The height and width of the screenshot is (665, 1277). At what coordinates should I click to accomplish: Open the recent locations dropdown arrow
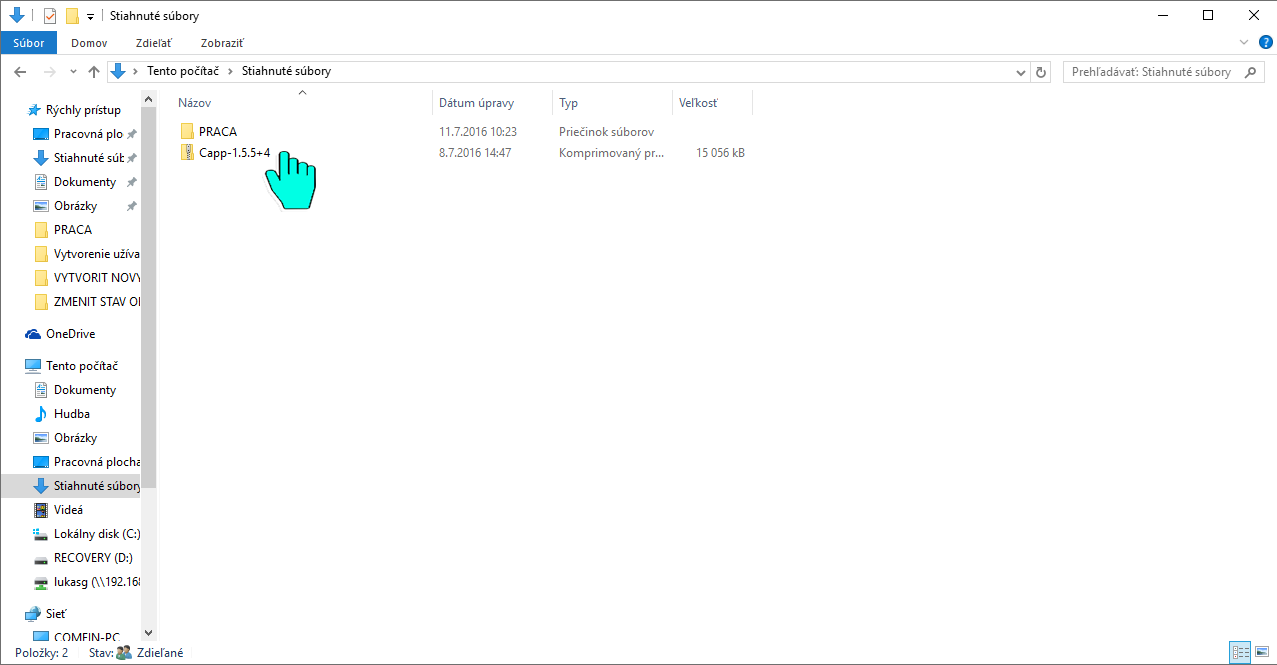click(x=73, y=72)
